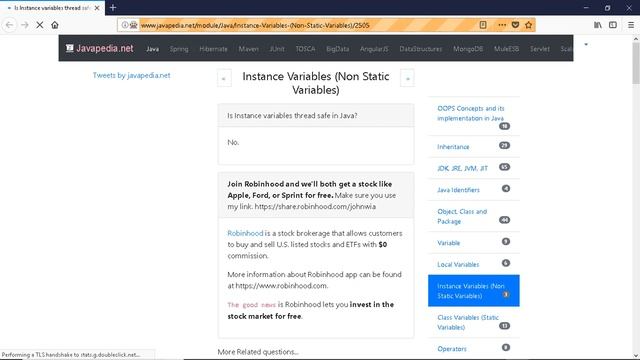Open DataStructures navigation item

point(421,49)
